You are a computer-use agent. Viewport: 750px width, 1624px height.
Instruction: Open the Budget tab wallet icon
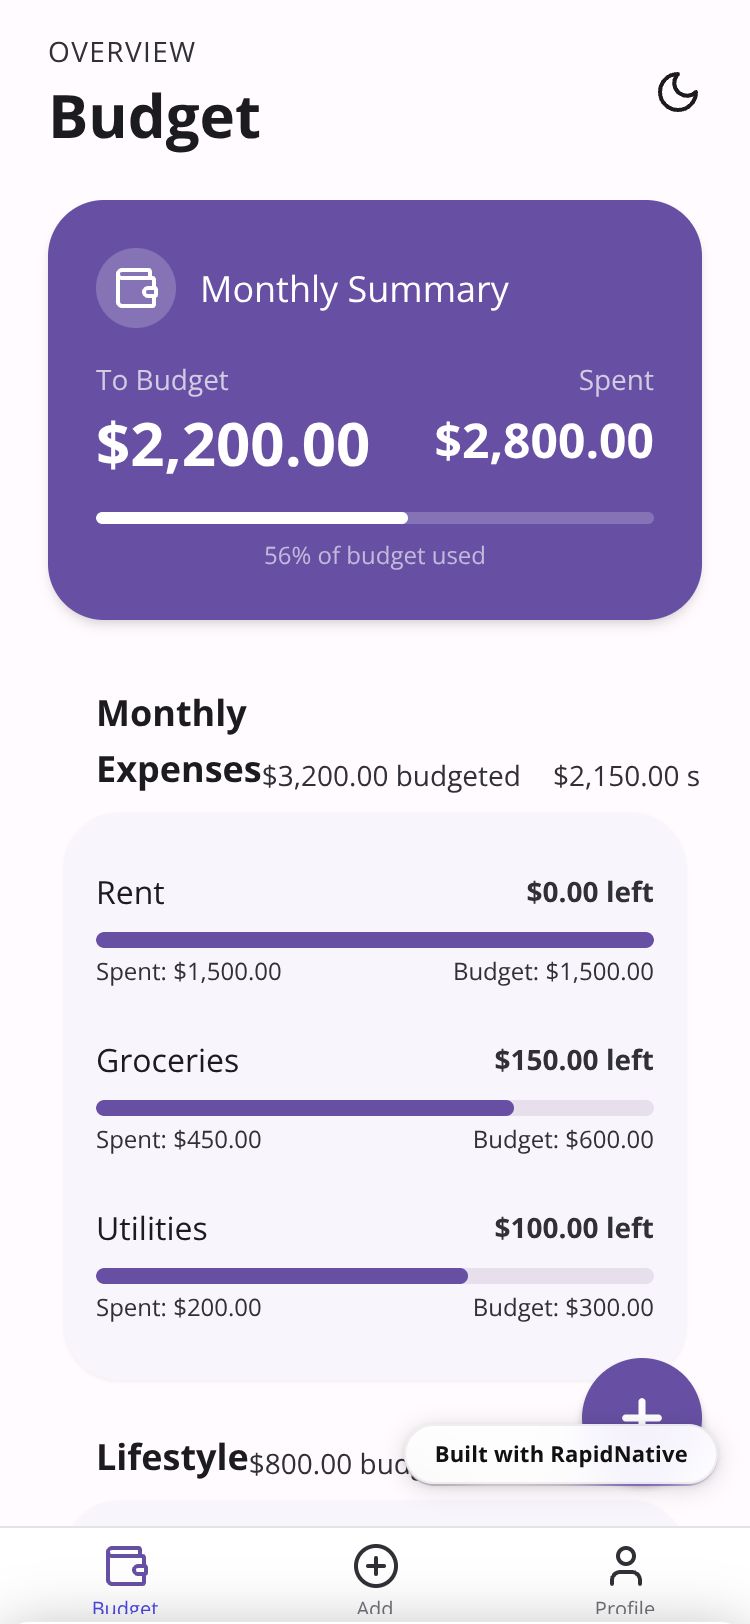point(126,1565)
